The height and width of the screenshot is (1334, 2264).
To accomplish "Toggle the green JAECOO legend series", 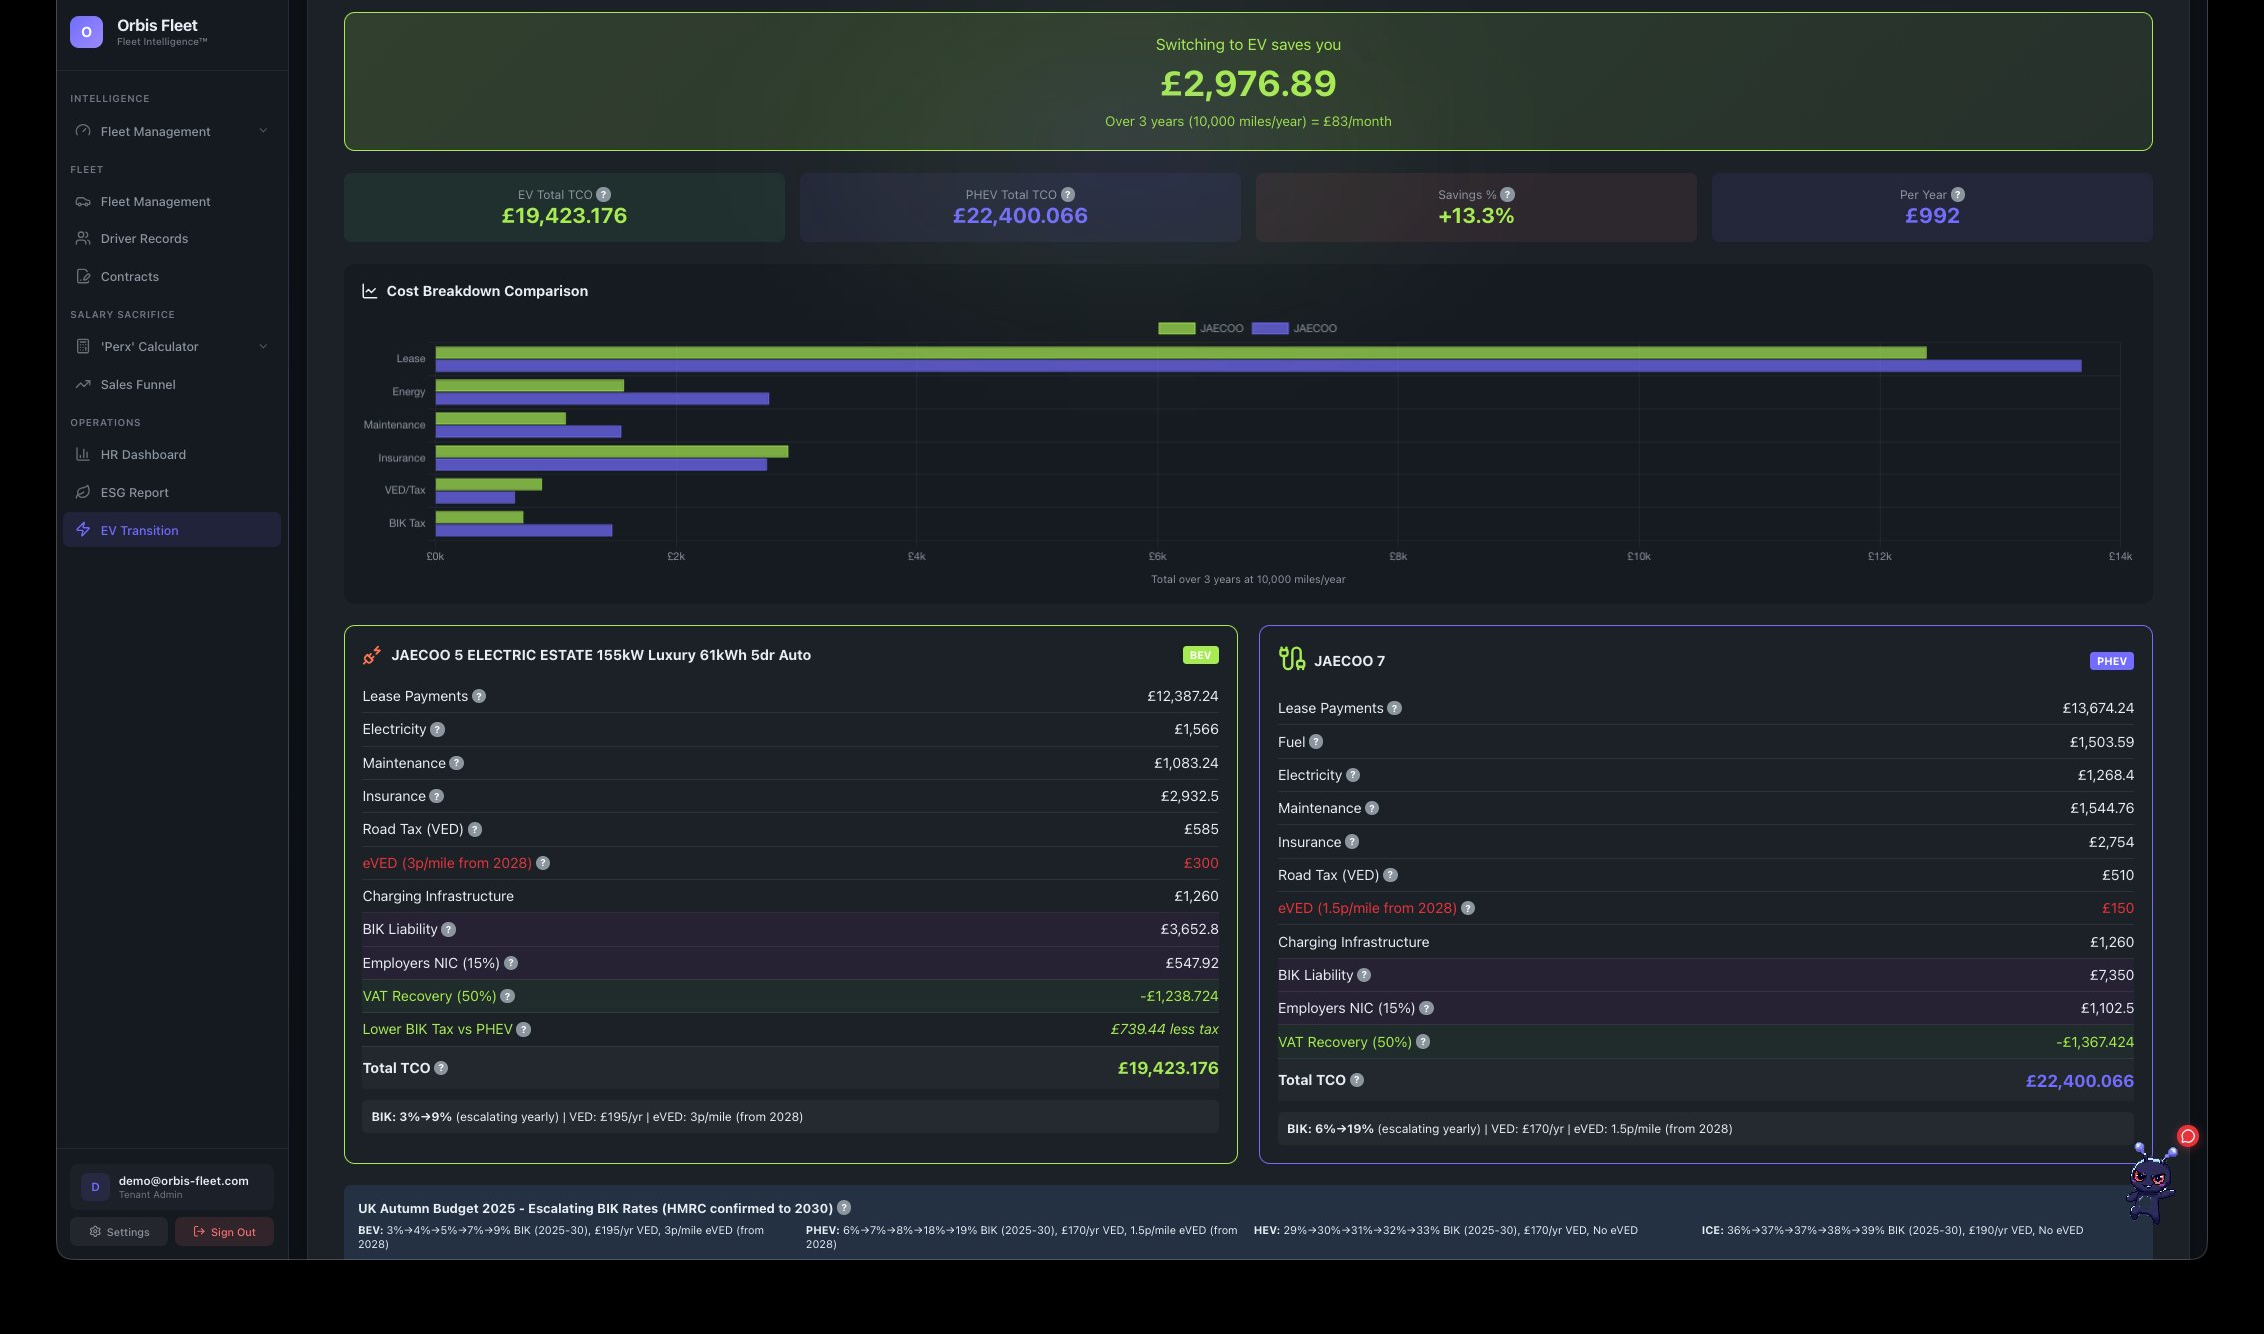I will click(1176, 328).
